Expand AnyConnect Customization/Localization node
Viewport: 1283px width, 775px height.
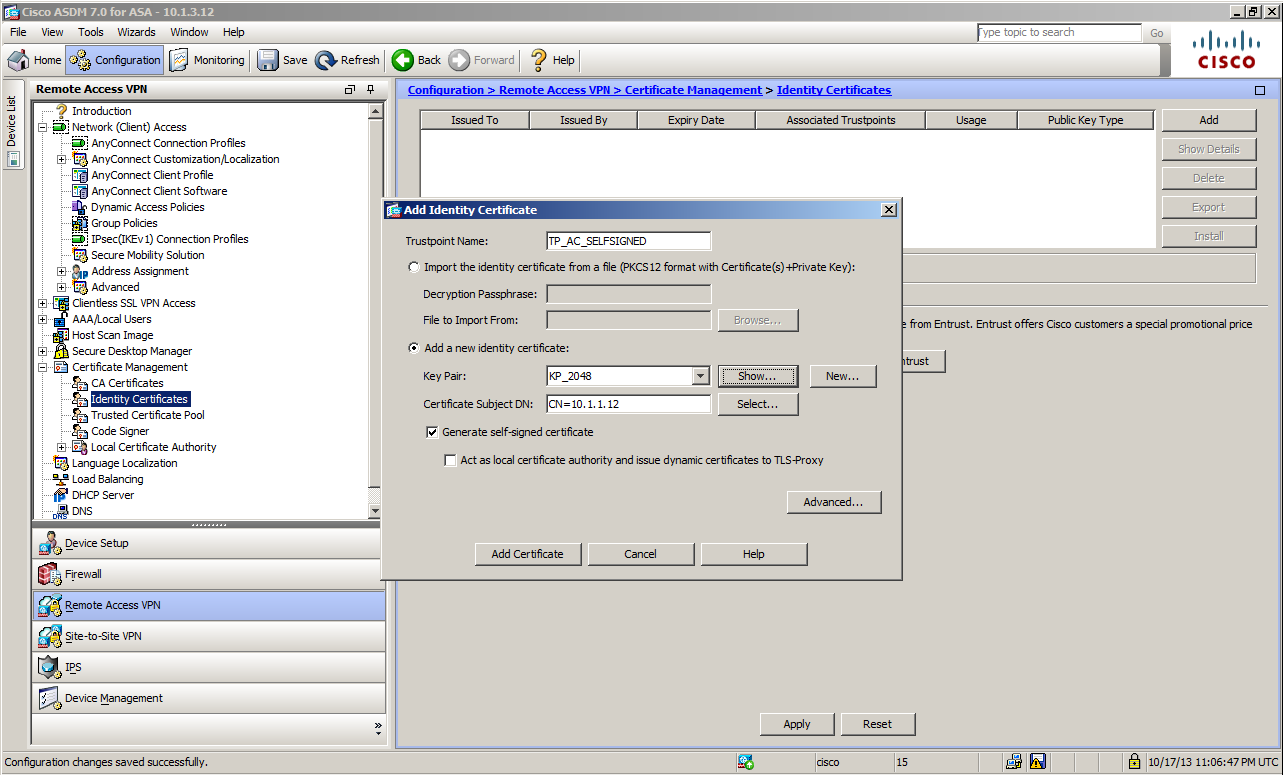(x=62, y=159)
